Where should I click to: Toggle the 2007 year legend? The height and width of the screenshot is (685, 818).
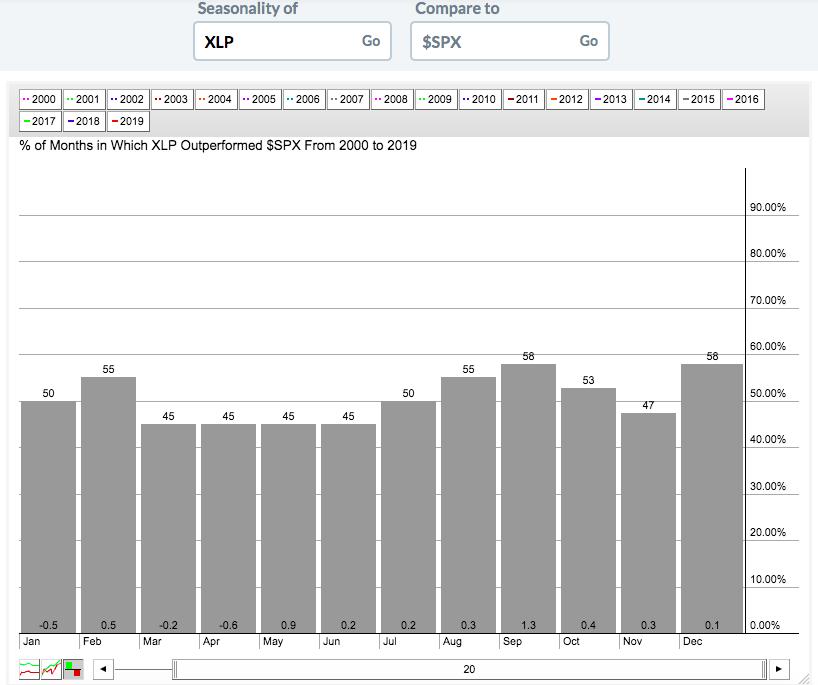[x=348, y=99]
